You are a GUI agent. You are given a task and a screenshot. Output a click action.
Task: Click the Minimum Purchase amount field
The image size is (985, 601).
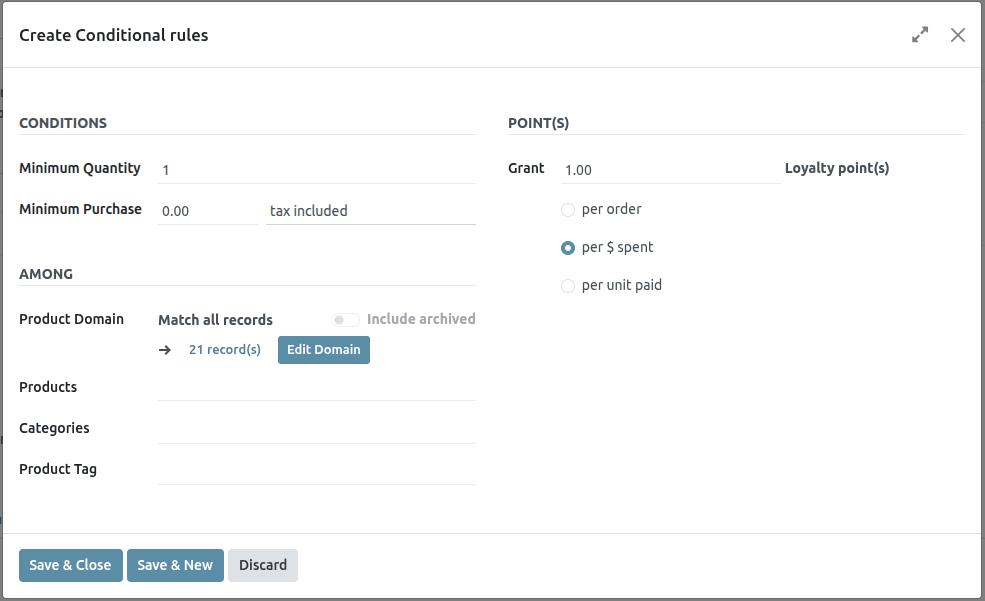[208, 211]
